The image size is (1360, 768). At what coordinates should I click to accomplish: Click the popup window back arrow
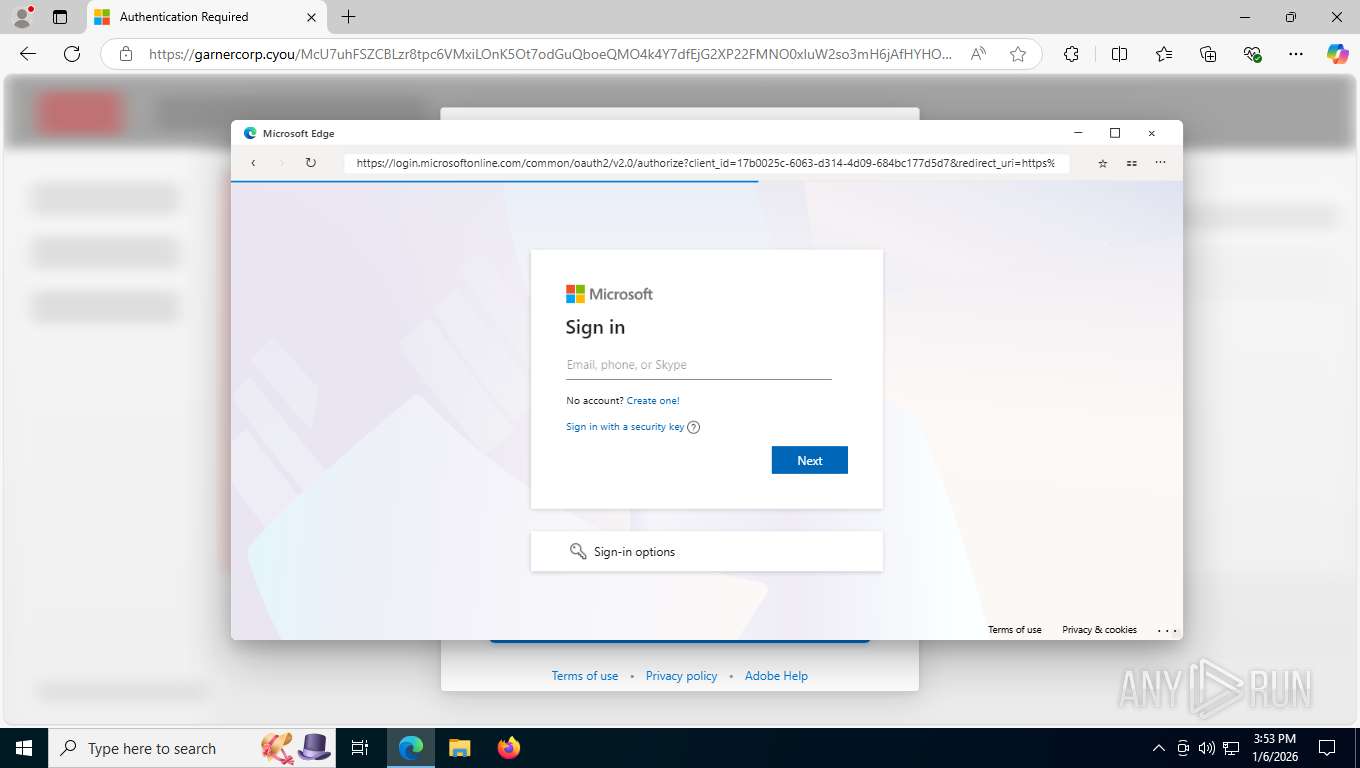pos(253,162)
